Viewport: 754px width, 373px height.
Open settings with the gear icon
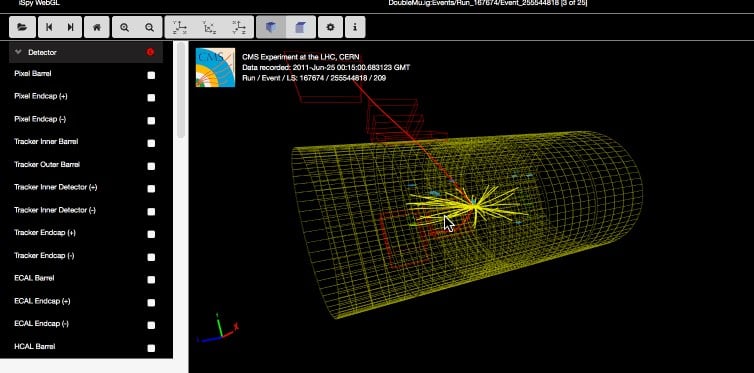coord(330,27)
